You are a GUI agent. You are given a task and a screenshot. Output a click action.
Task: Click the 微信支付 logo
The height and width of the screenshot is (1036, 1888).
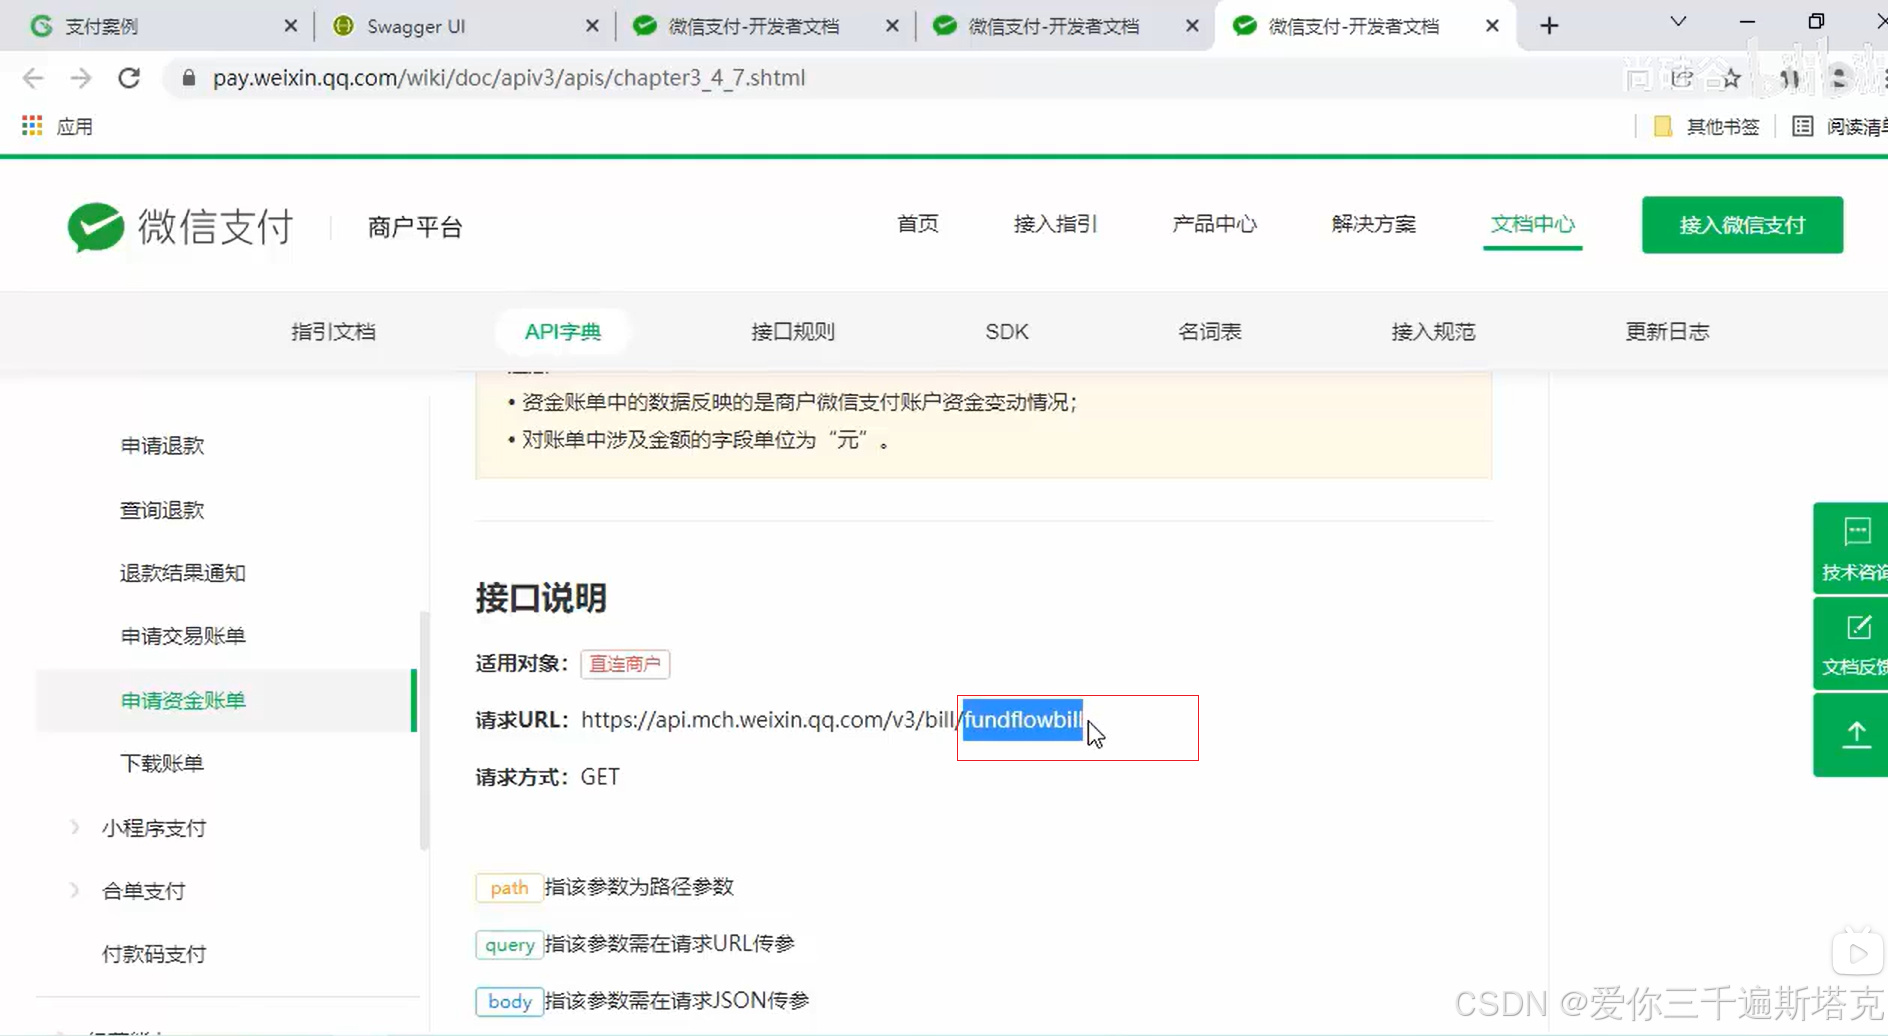(x=180, y=227)
